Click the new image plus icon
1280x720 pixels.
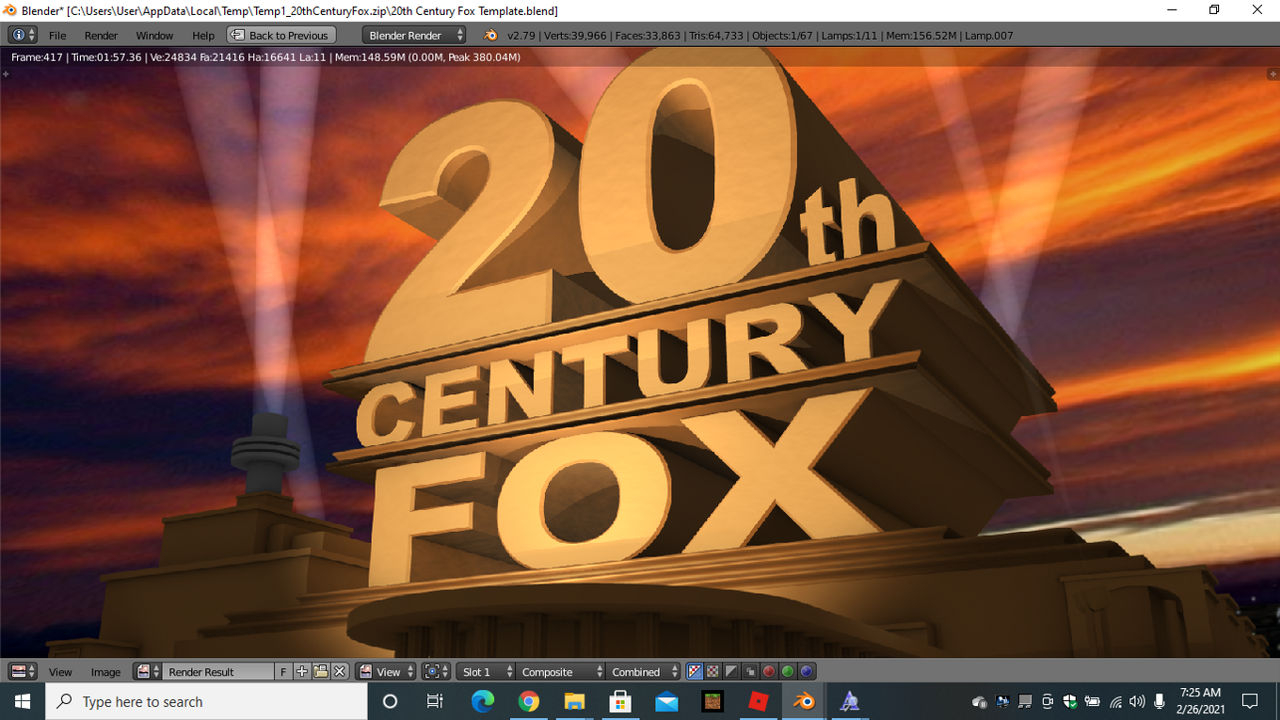point(302,672)
